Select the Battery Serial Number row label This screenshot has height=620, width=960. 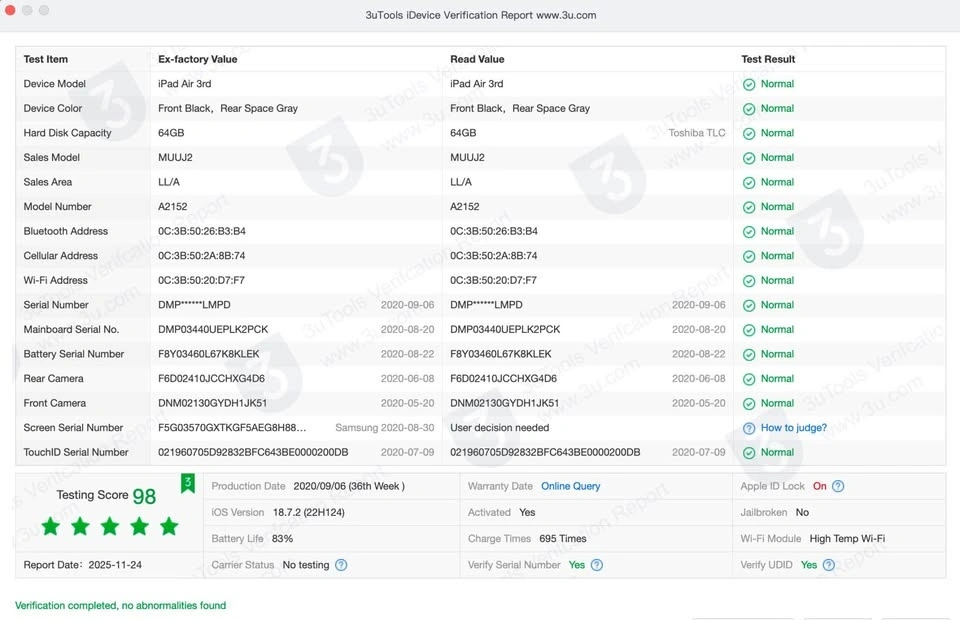pos(74,354)
